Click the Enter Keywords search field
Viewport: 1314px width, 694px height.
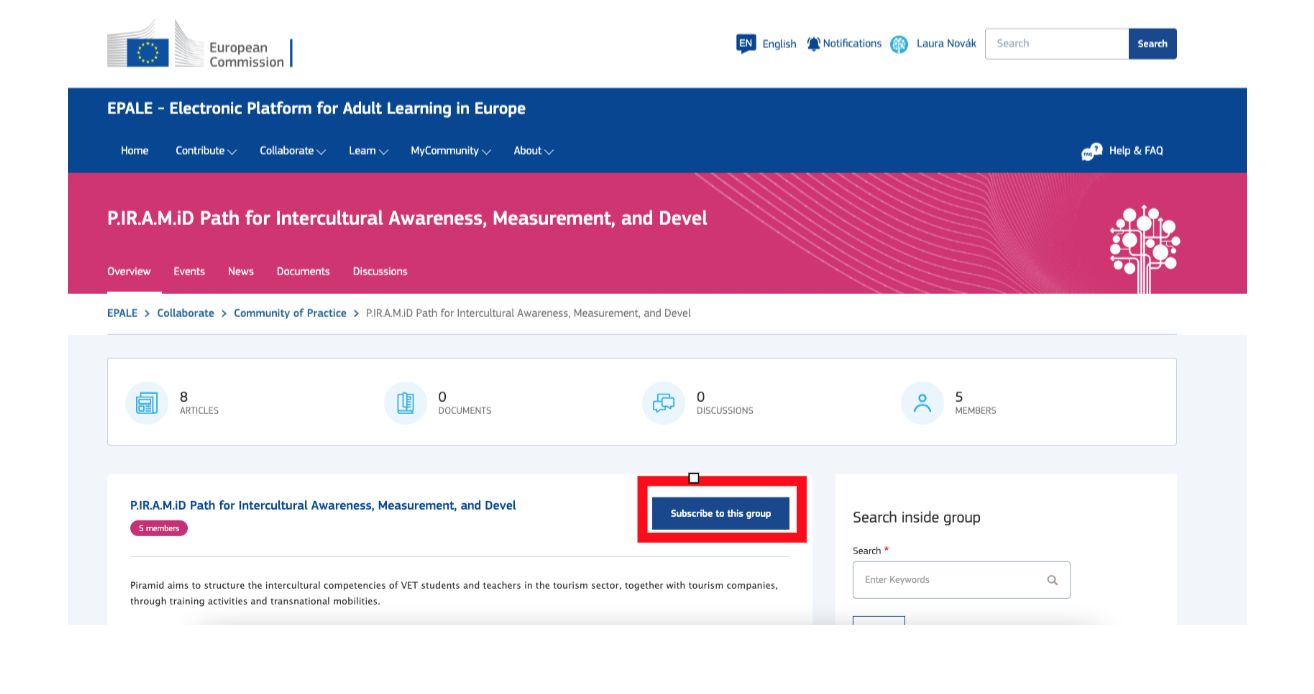coord(950,580)
